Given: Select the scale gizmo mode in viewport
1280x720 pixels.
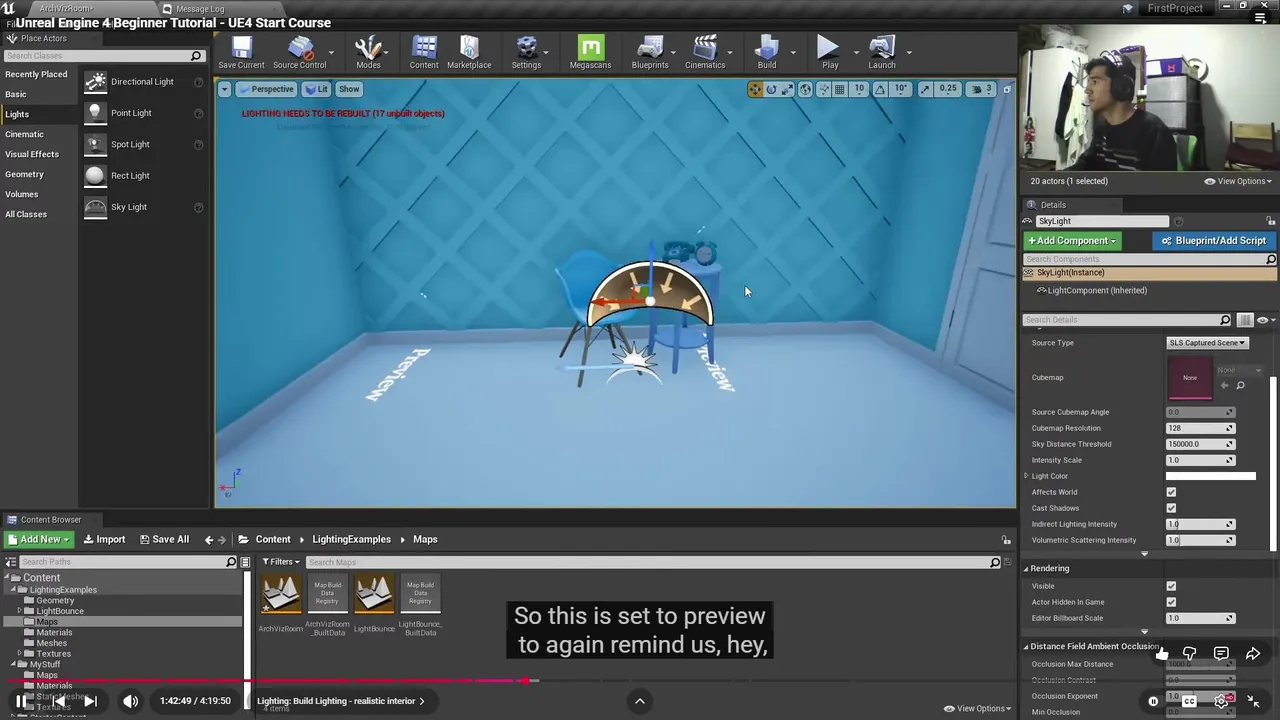Looking at the screenshot, I should coord(787,89).
